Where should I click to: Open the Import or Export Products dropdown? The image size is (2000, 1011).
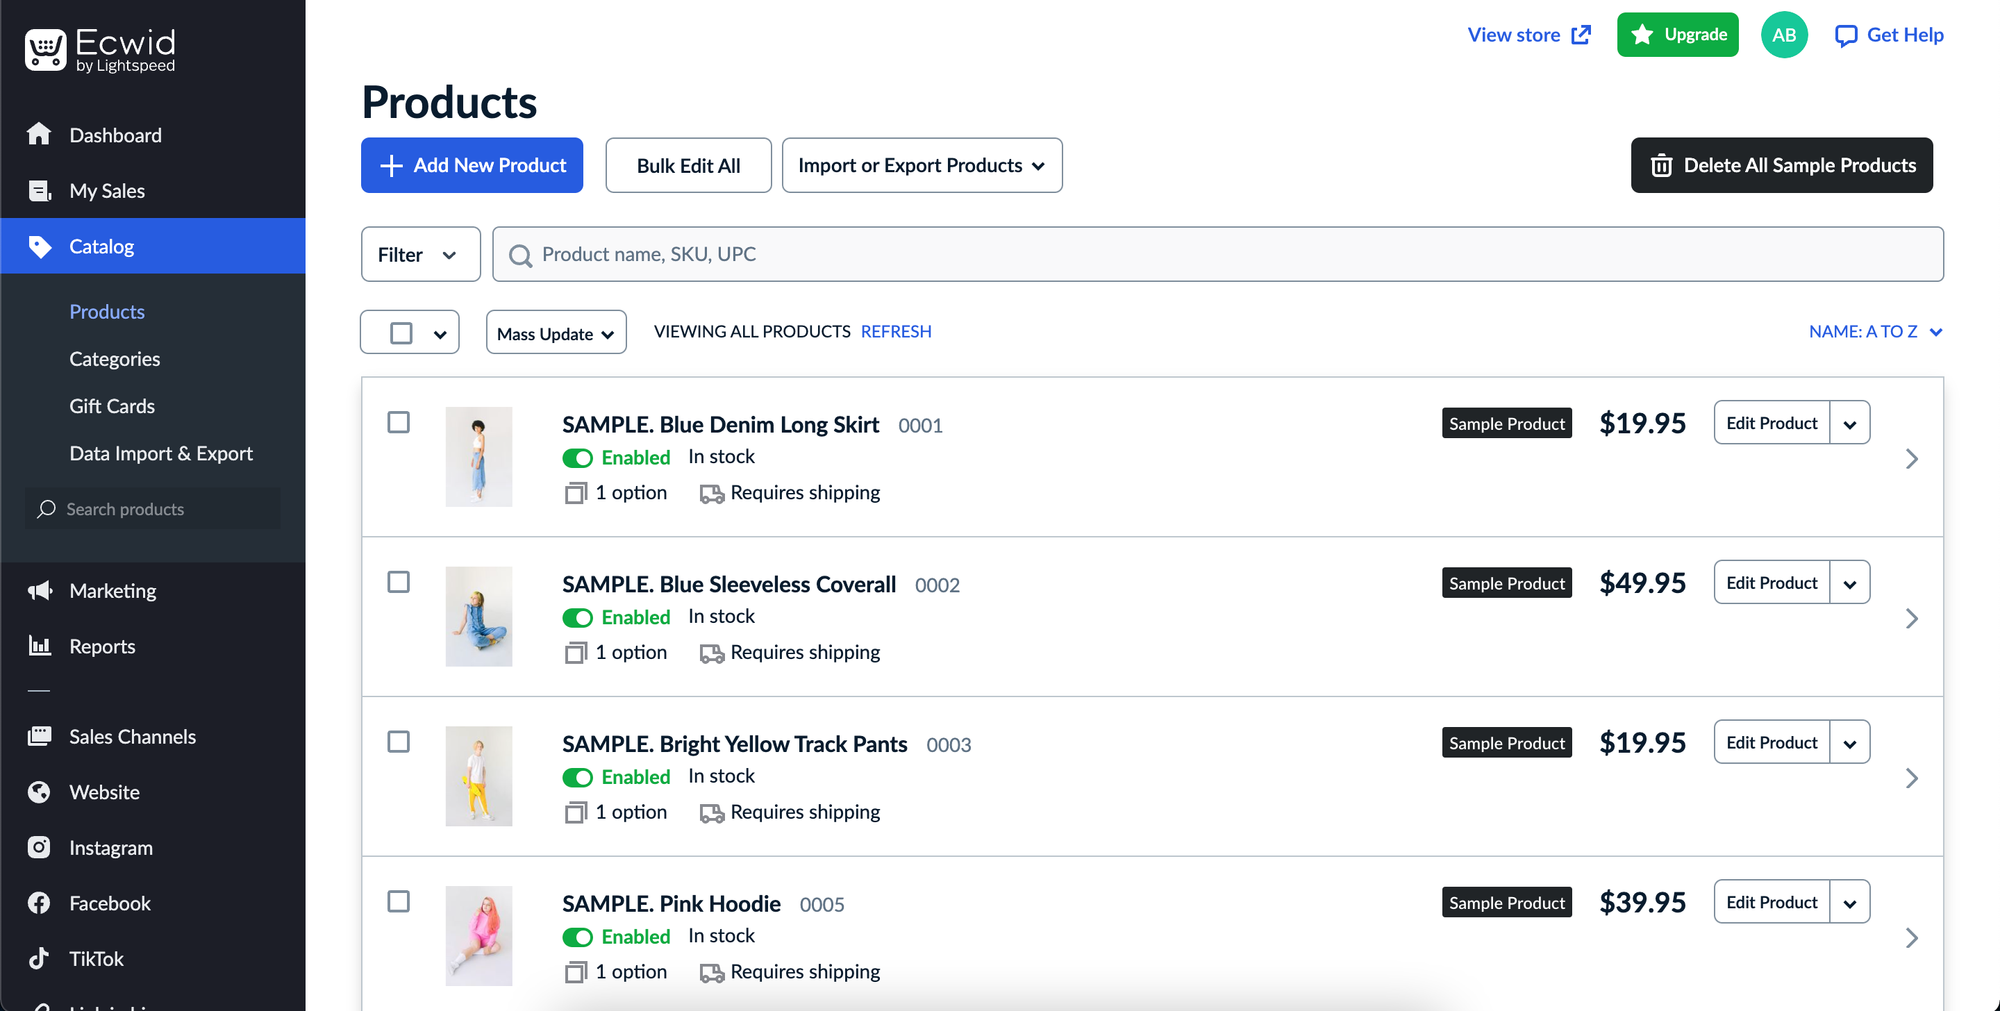tap(922, 165)
